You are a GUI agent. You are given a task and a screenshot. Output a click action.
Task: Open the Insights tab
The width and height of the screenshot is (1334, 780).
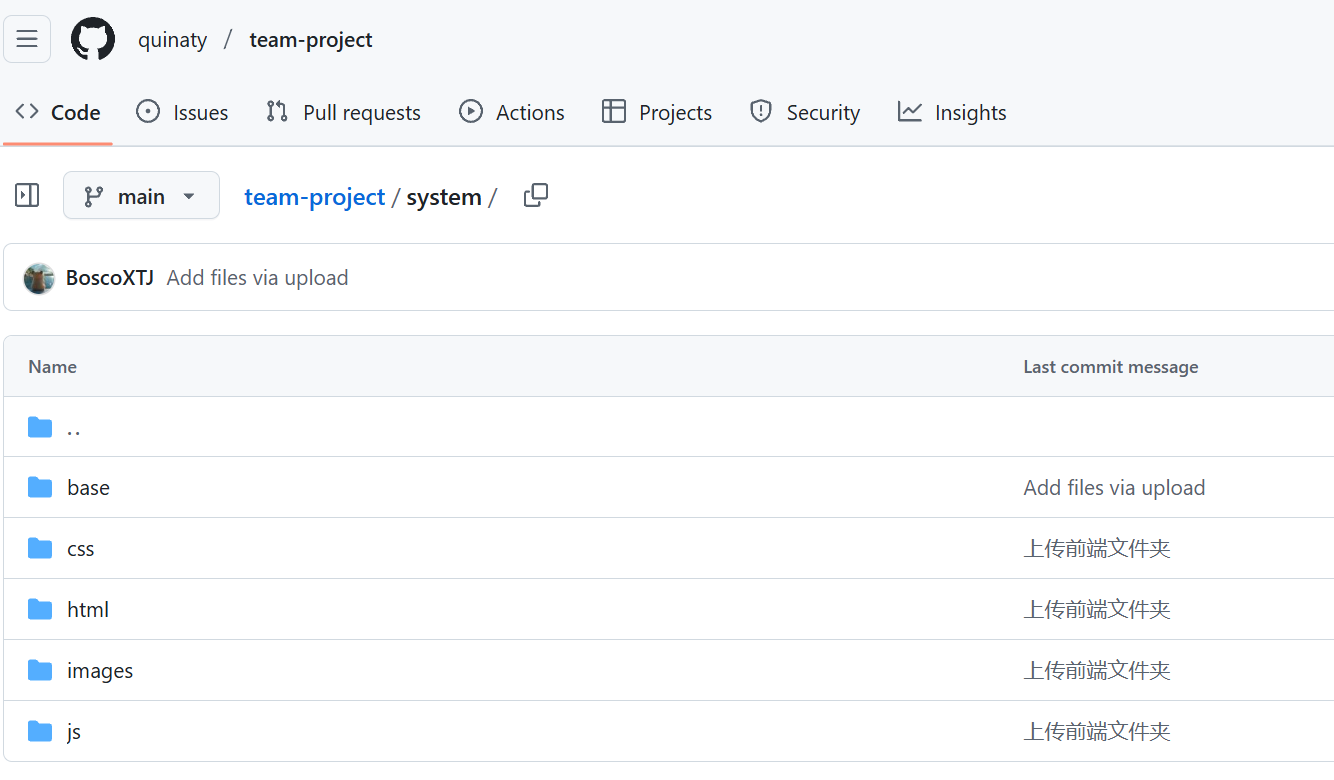point(952,113)
